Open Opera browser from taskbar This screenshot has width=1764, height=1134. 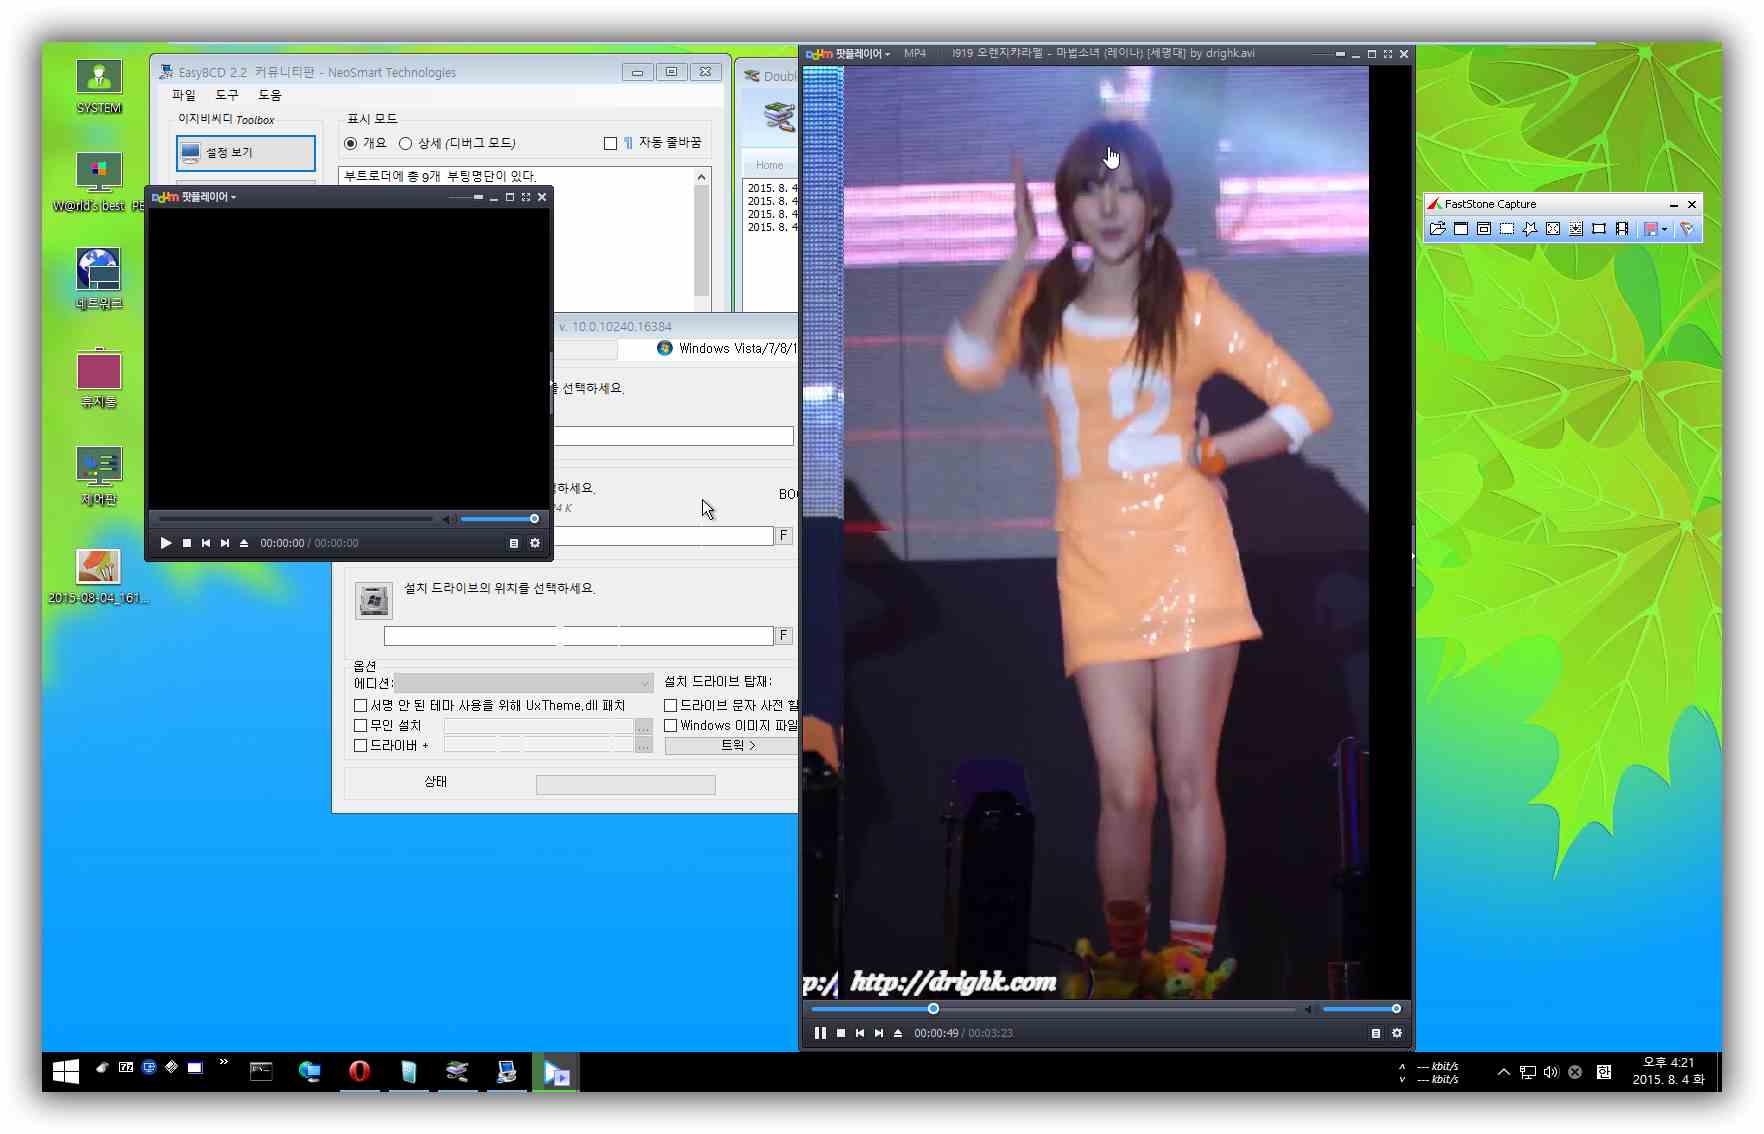(x=359, y=1072)
